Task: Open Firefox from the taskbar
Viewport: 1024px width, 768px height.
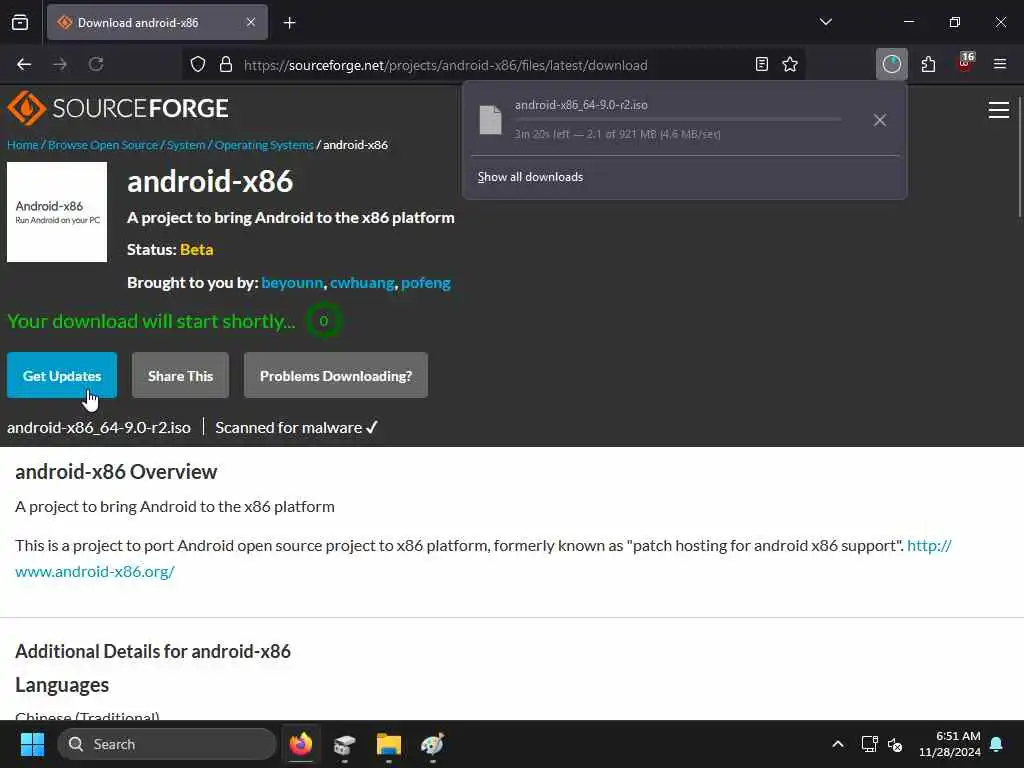Action: (x=301, y=744)
